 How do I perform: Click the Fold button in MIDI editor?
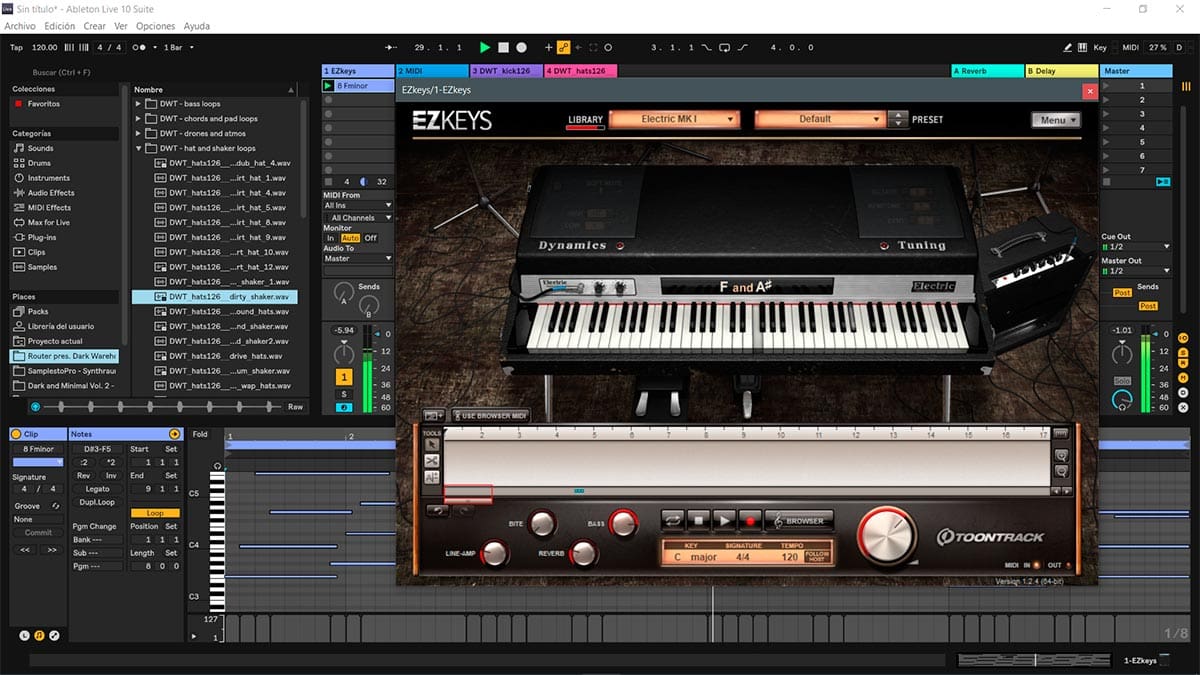(200, 434)
